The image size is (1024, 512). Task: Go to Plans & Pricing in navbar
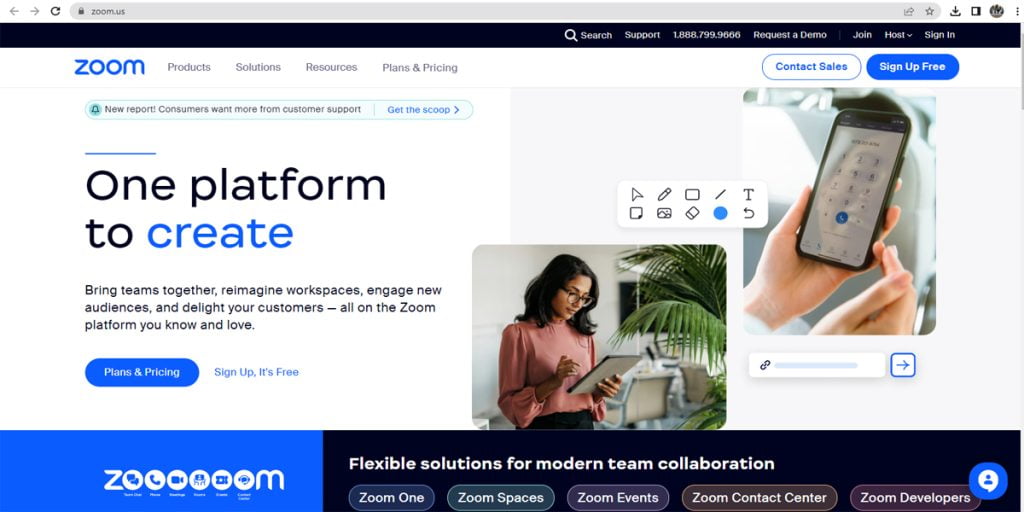pos(420,68)
